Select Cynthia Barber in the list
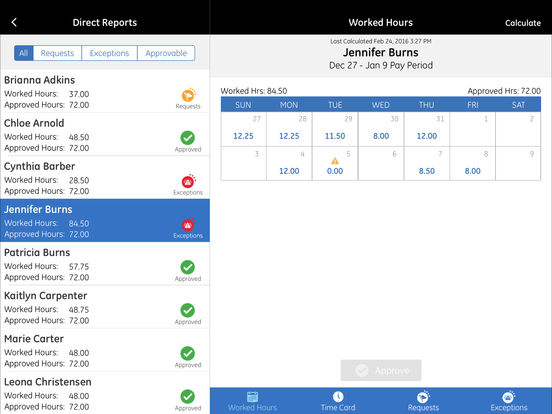The width and height of the screenshot is (552, 414). click(105, 177)
